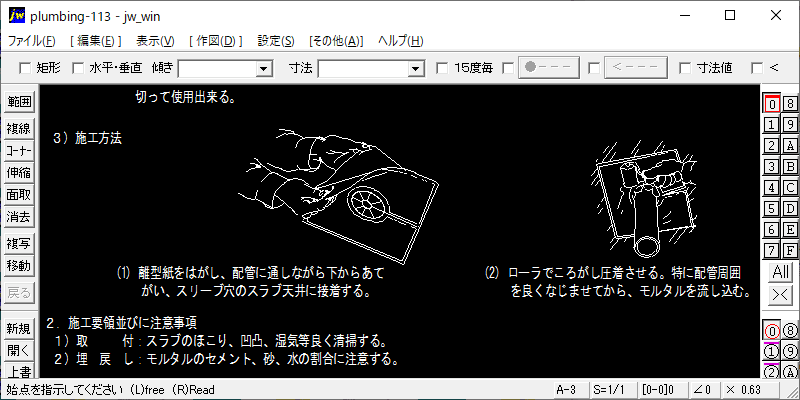Viewport: 800px width, 400px height.
Task: Select layer group 0 circle button
Action: (x=772, y=332)
